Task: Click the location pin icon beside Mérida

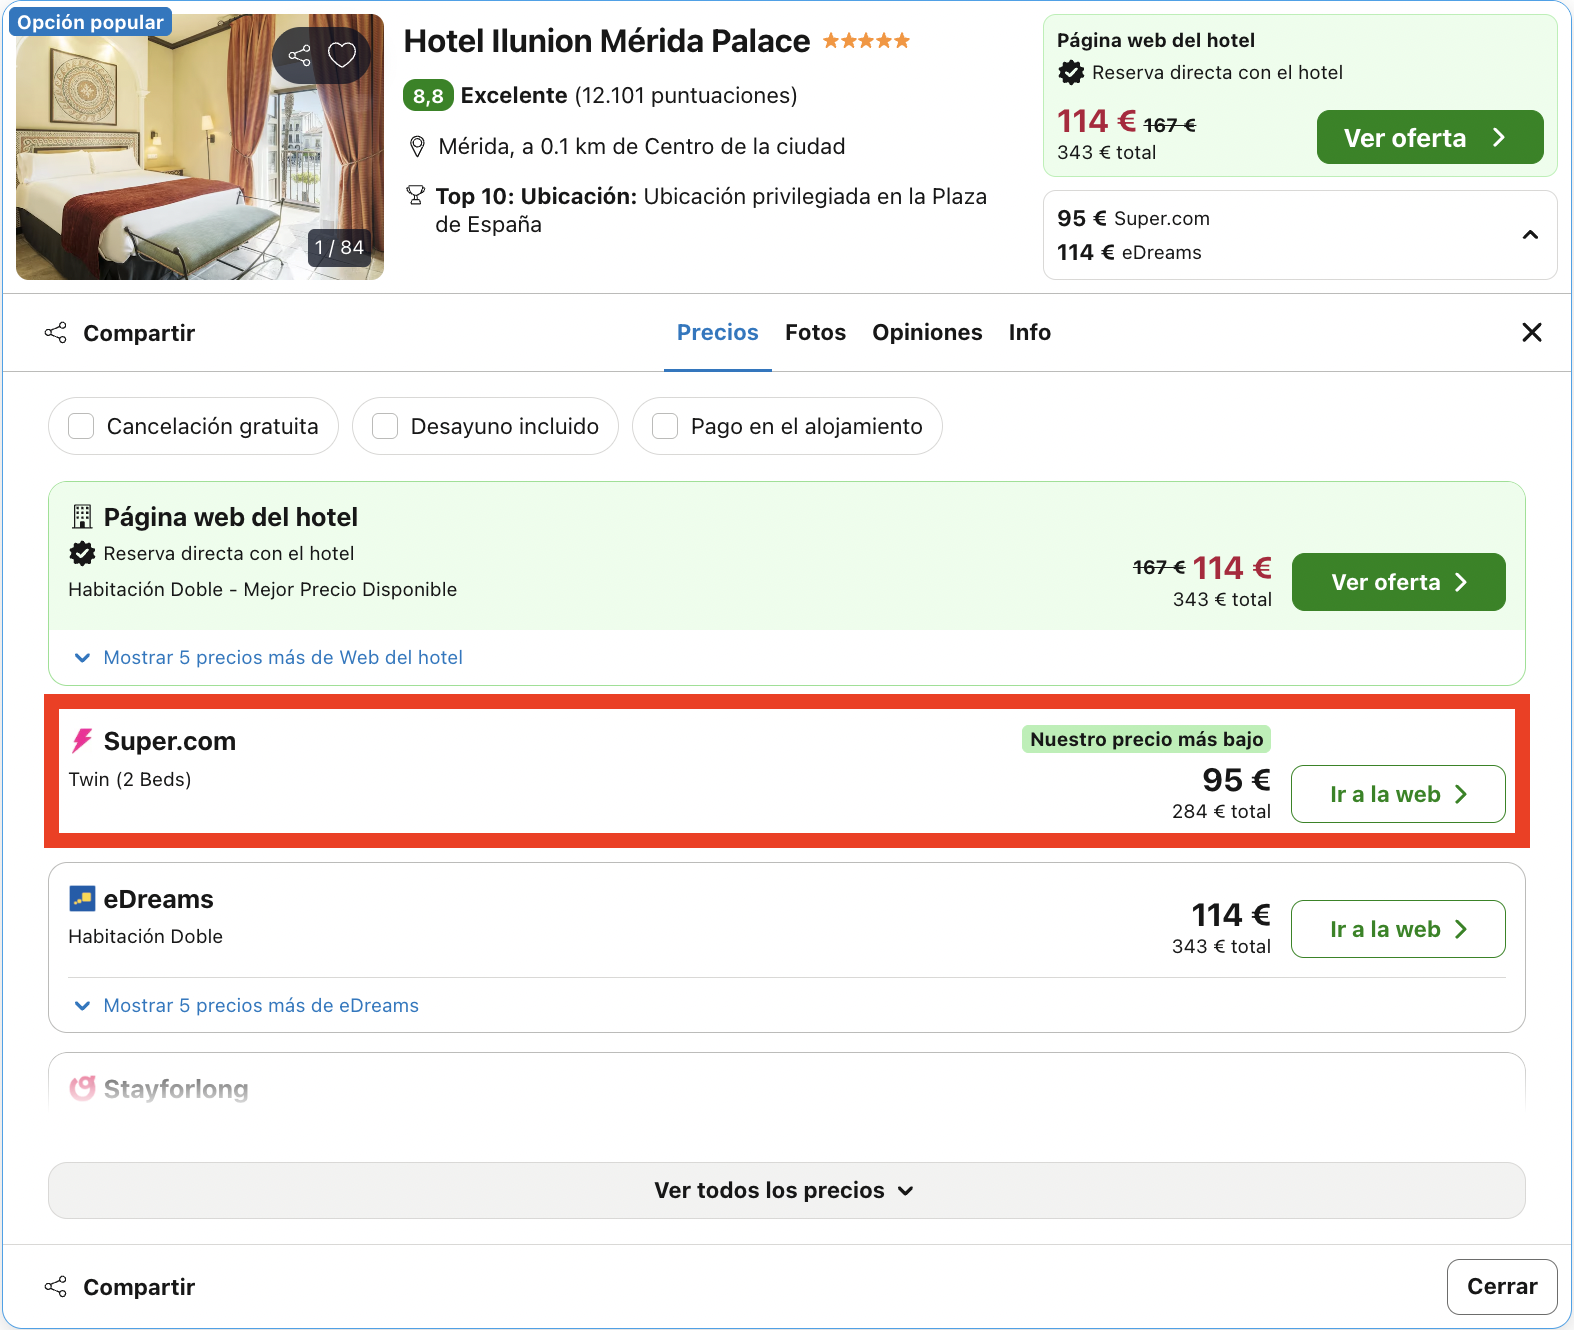Action: [x=418, y=147]
